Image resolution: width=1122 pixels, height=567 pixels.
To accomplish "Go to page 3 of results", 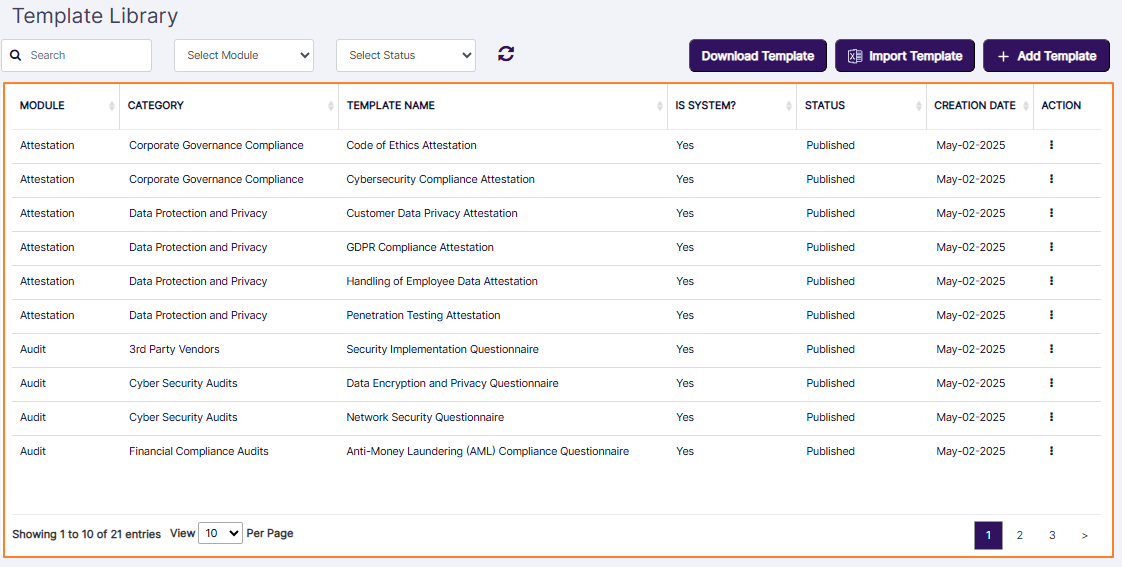I will 1052,536.
